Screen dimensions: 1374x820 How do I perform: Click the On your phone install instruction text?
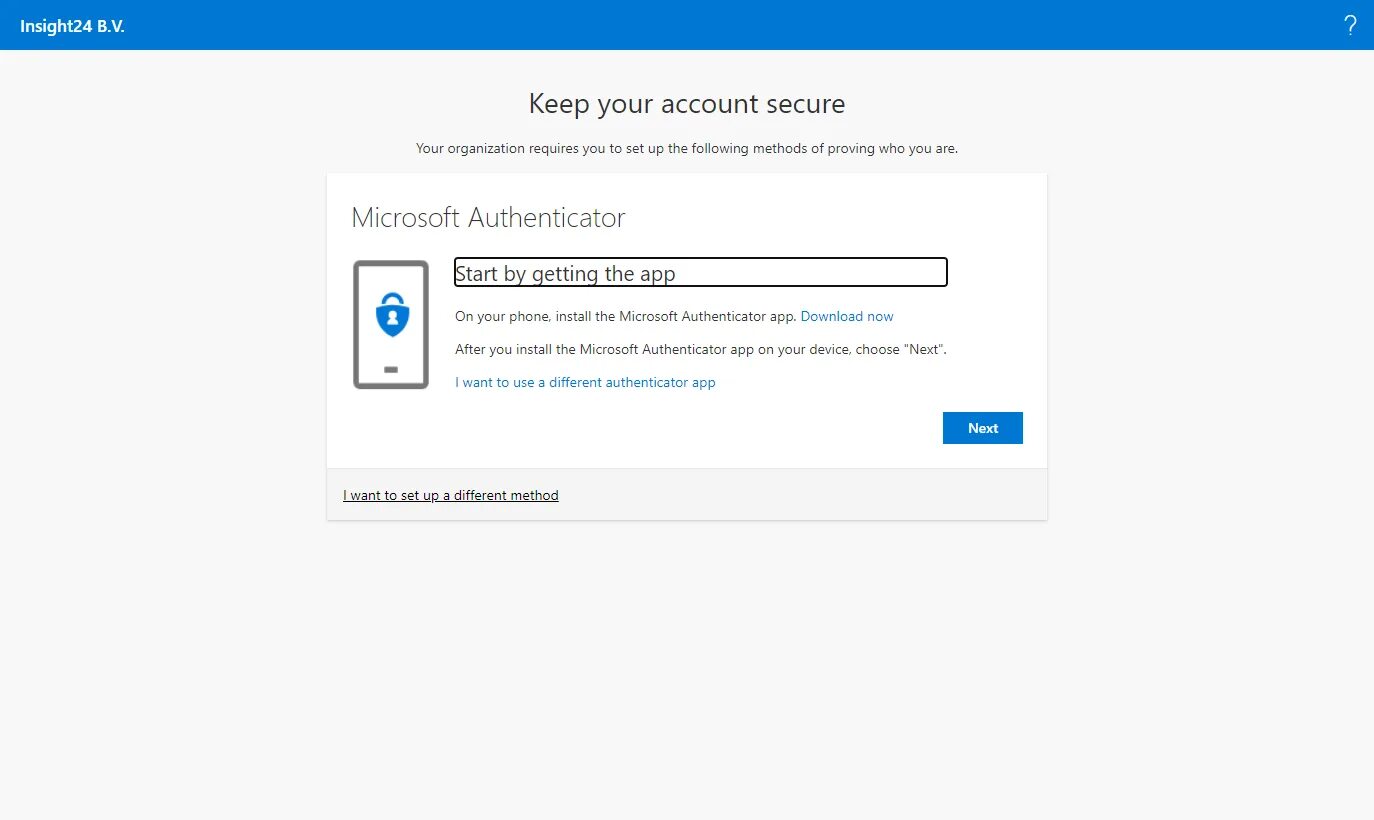(x=626, y=316)
